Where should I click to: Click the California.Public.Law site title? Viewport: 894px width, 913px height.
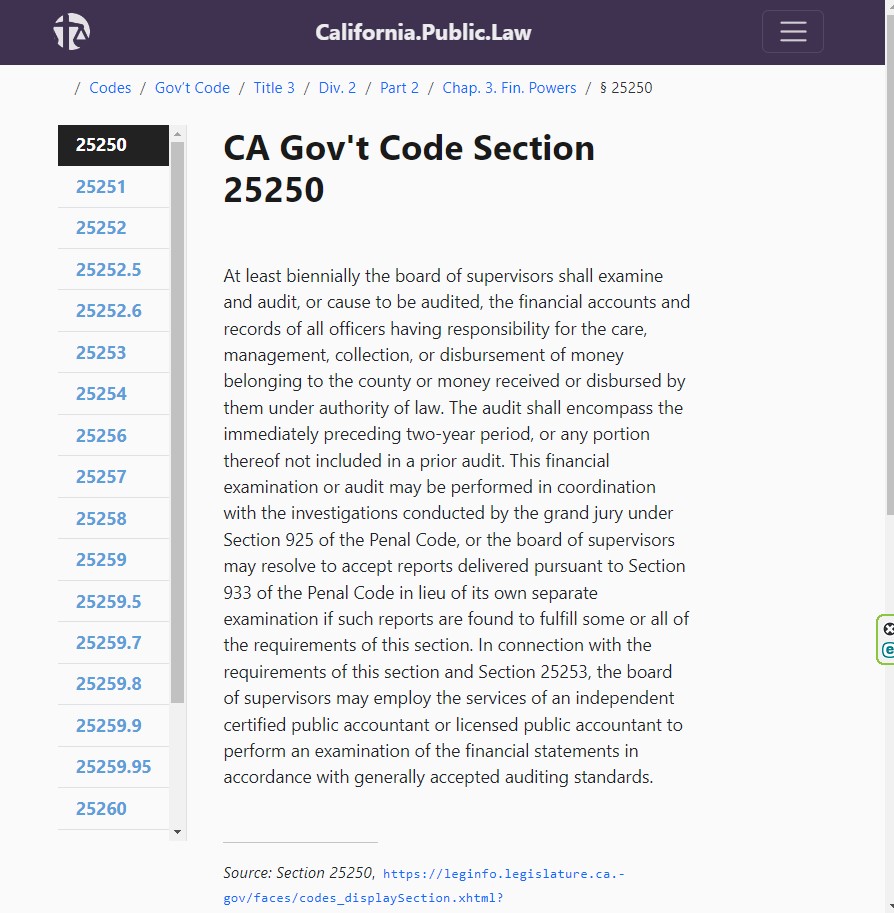pos(423,33)
